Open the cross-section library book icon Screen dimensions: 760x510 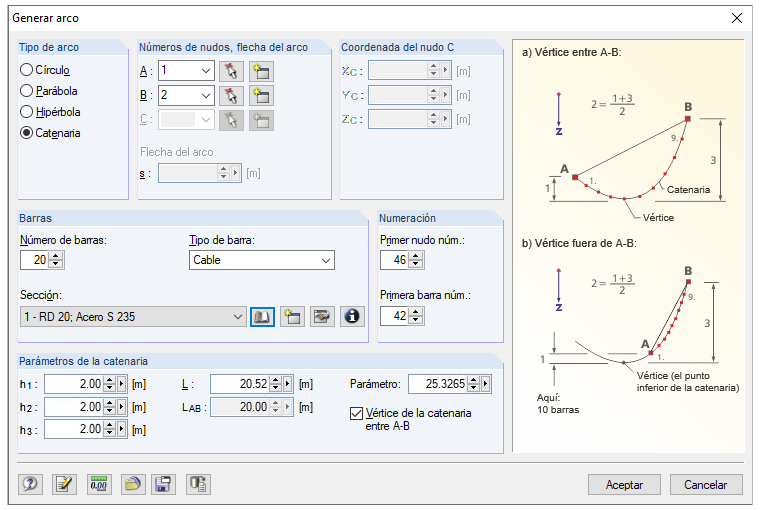[x=262, y=317]
